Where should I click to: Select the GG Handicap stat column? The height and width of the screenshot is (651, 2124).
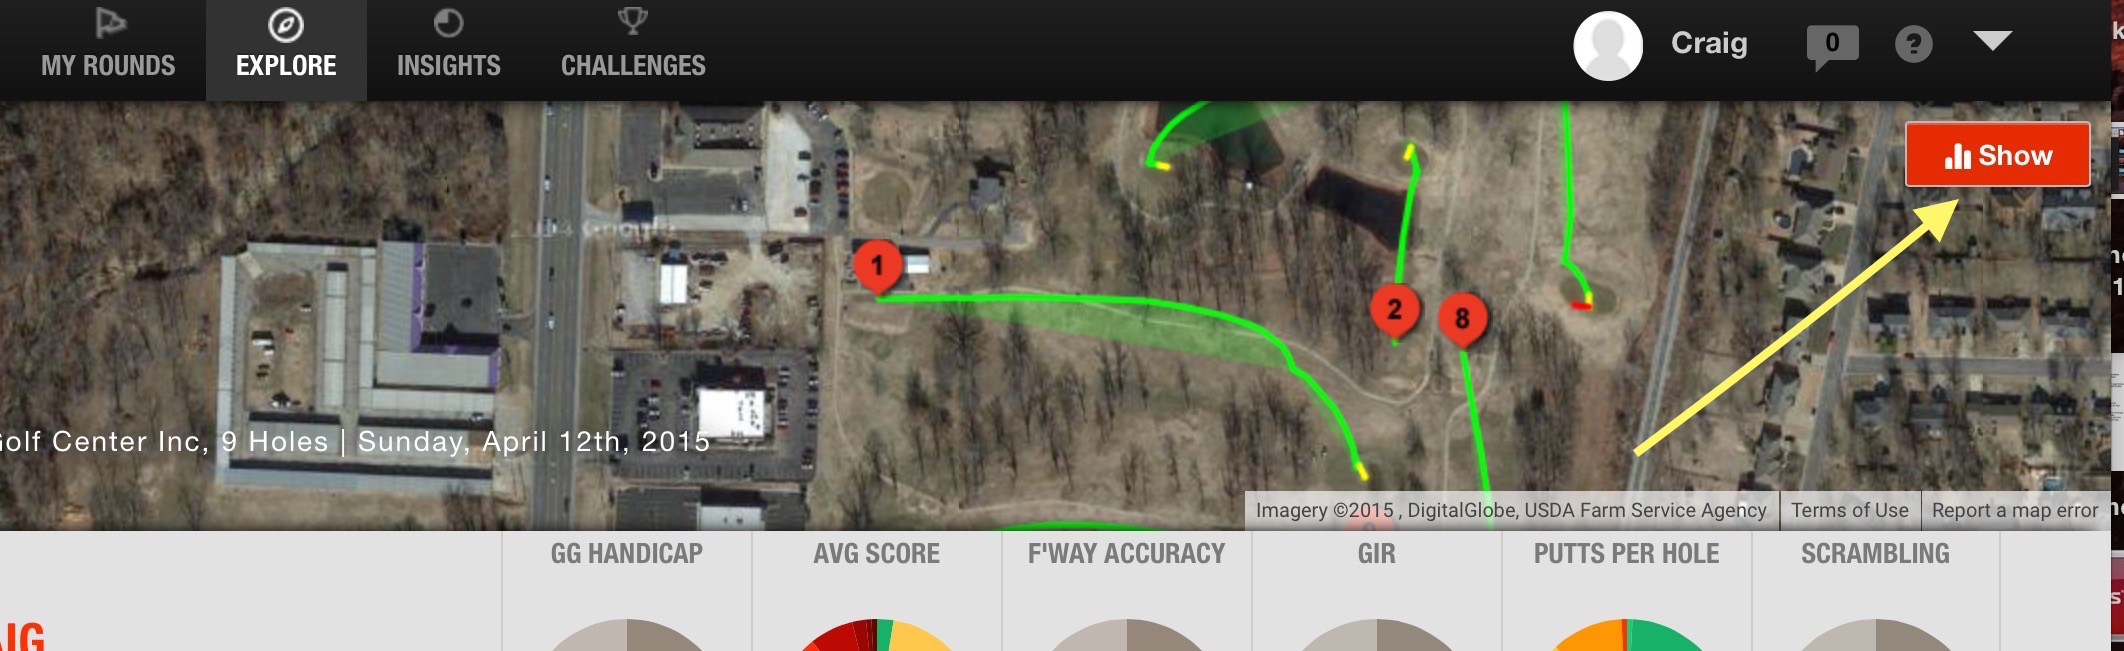coord(626,591)
